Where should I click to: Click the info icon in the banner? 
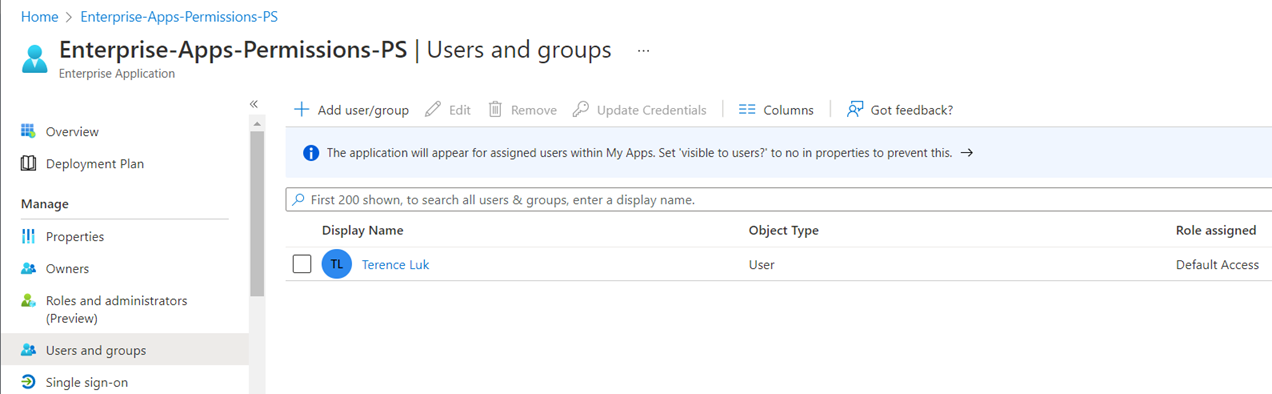coord(310,153)
